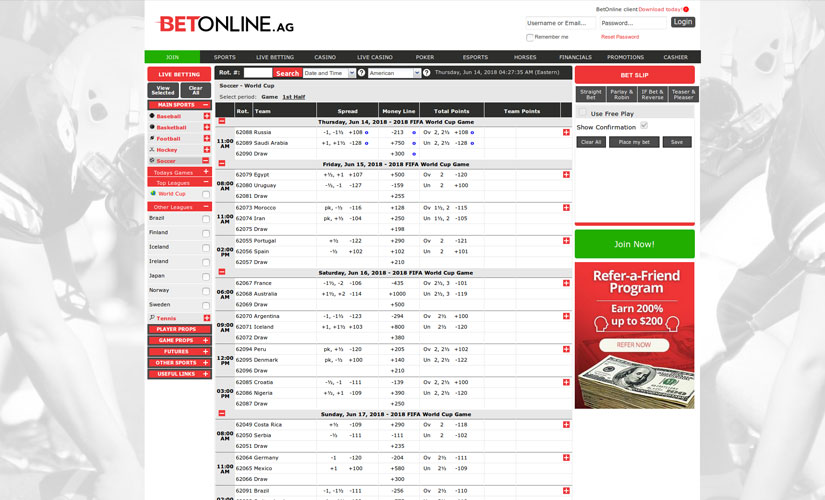Expand the Football sport plus icon
825x500 pixels.
coord(206,138)
